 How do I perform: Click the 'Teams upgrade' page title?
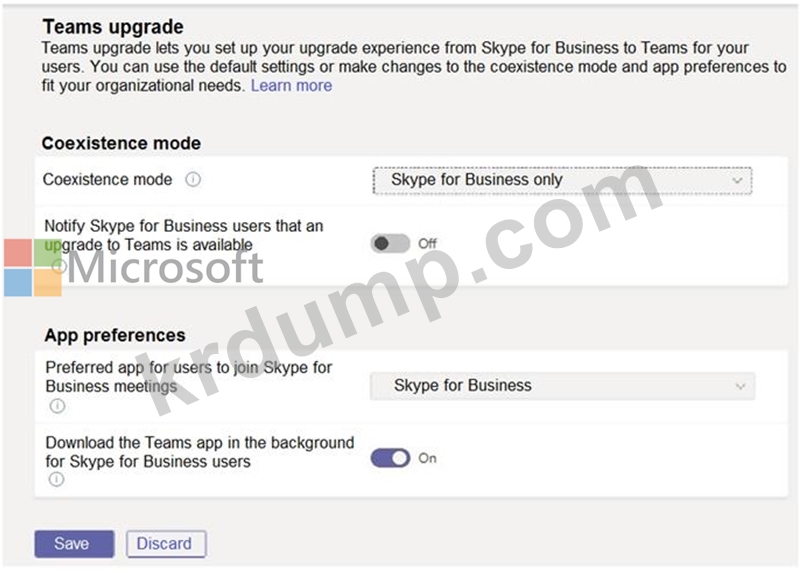click(x=112, y=27)
